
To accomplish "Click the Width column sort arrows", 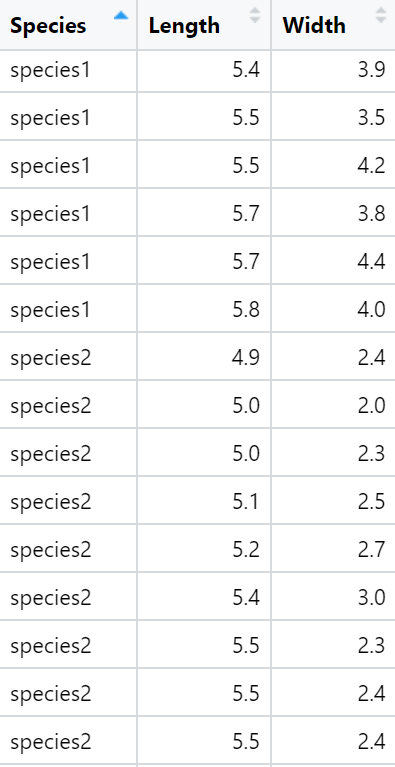I will [380, 15].
